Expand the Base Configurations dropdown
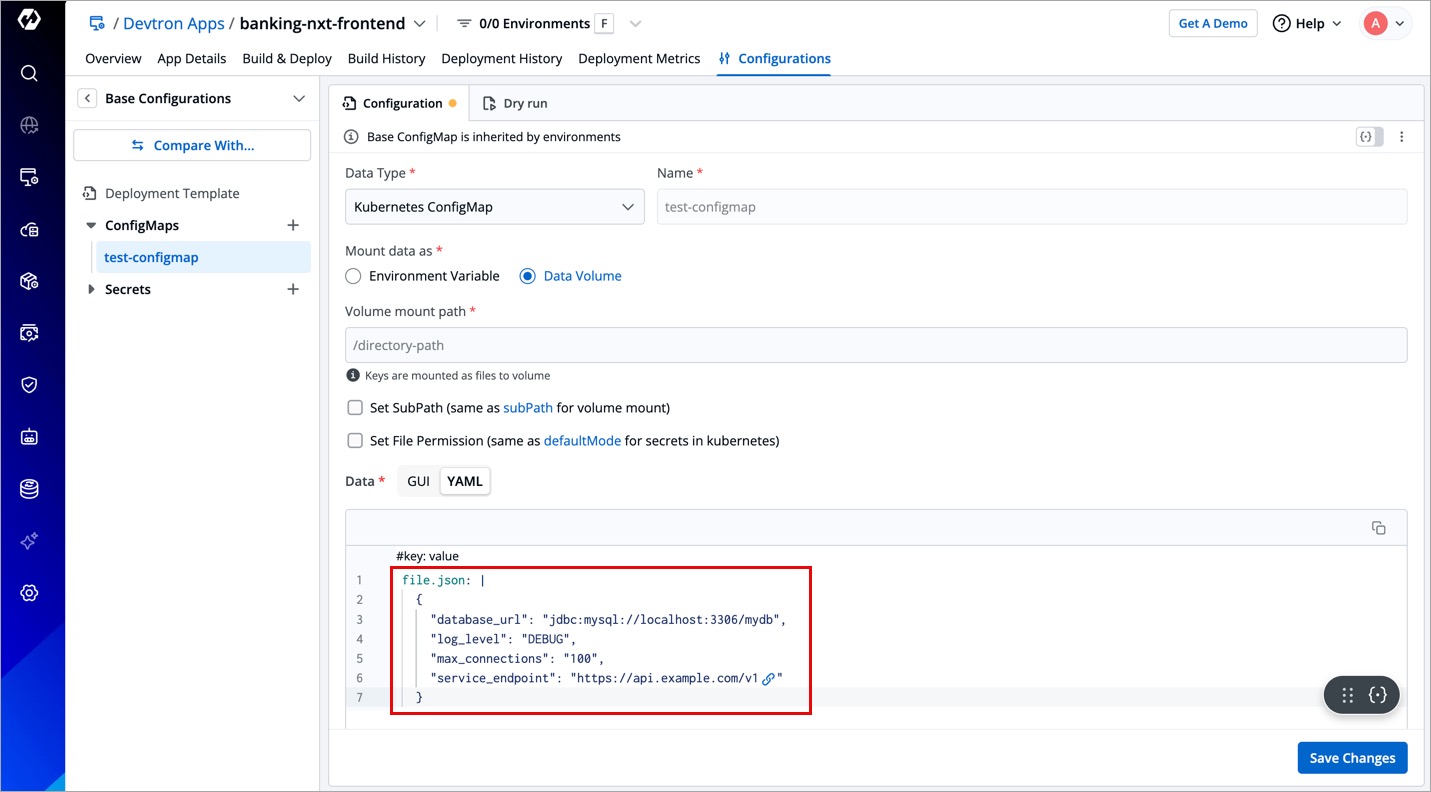The image size is (1431, 792). [x=298, y=98]
